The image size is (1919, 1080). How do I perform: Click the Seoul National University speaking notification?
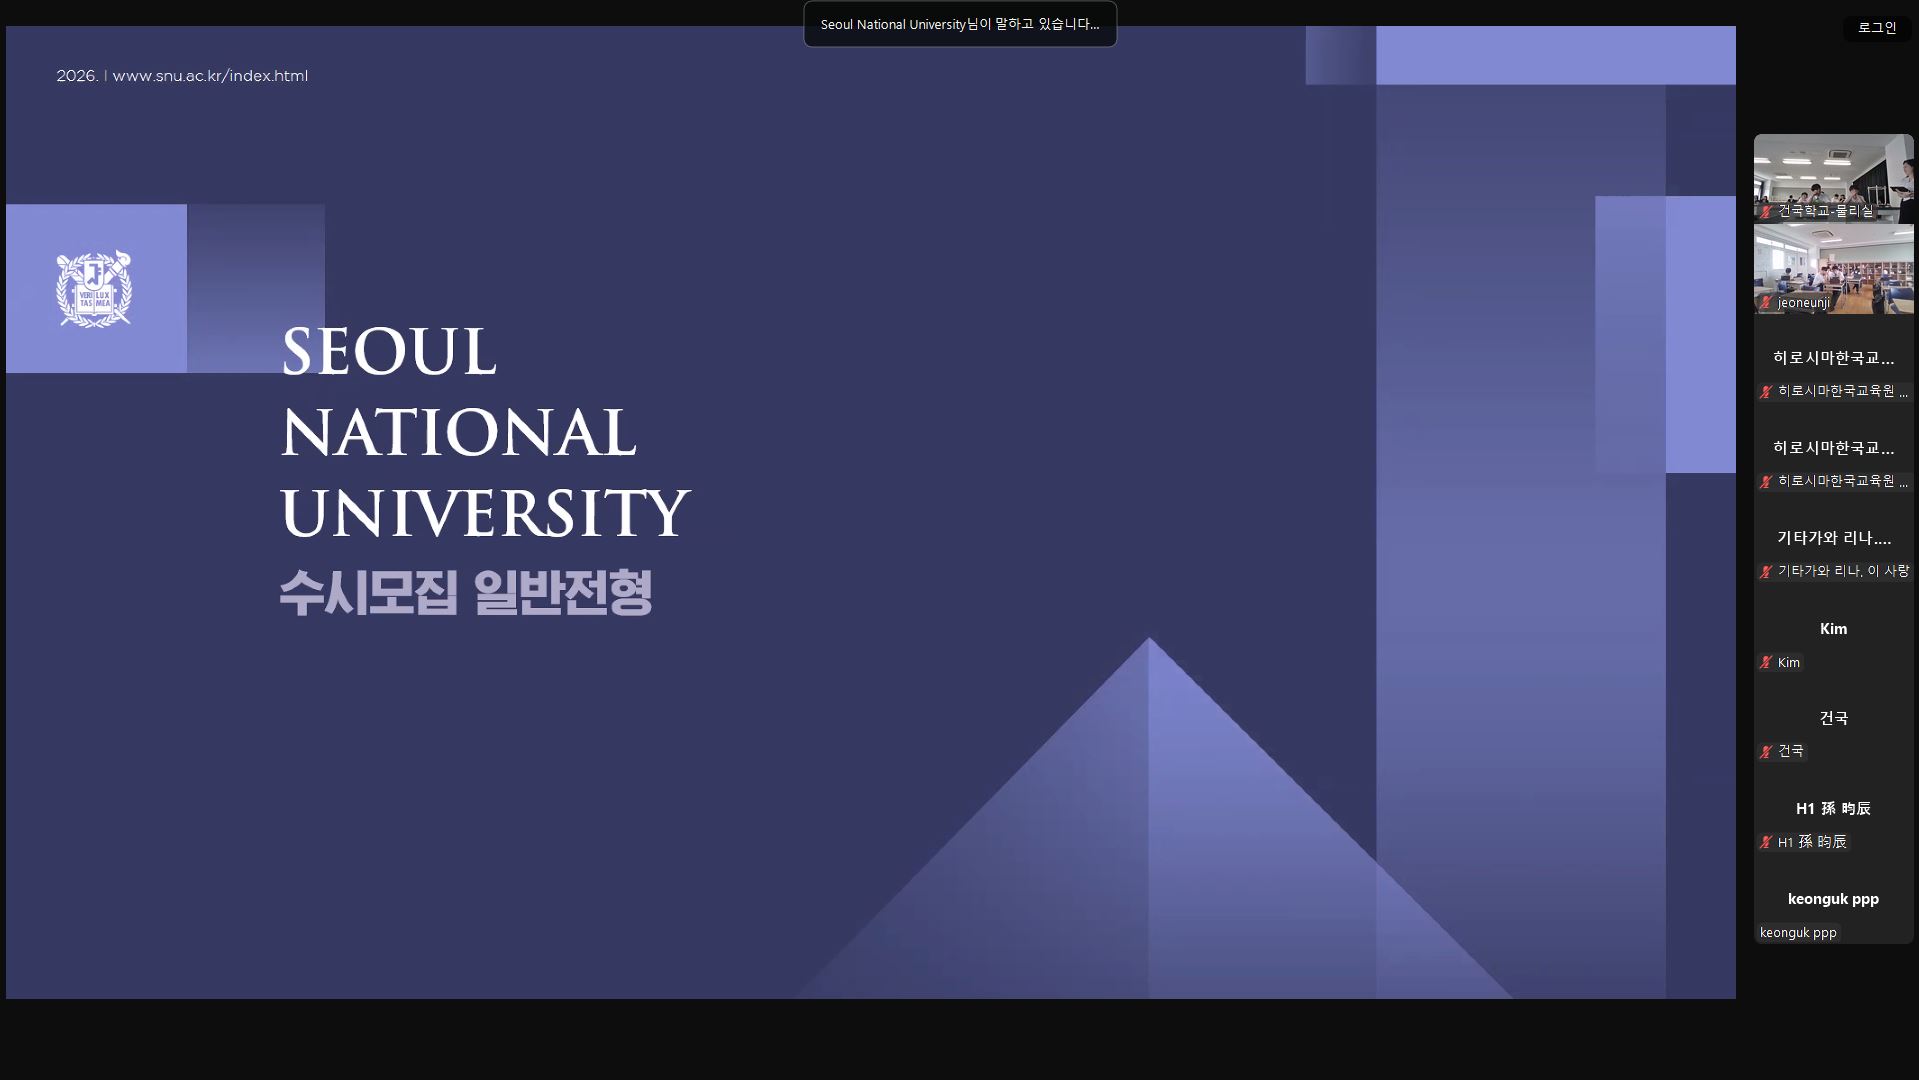pos(960,24)
